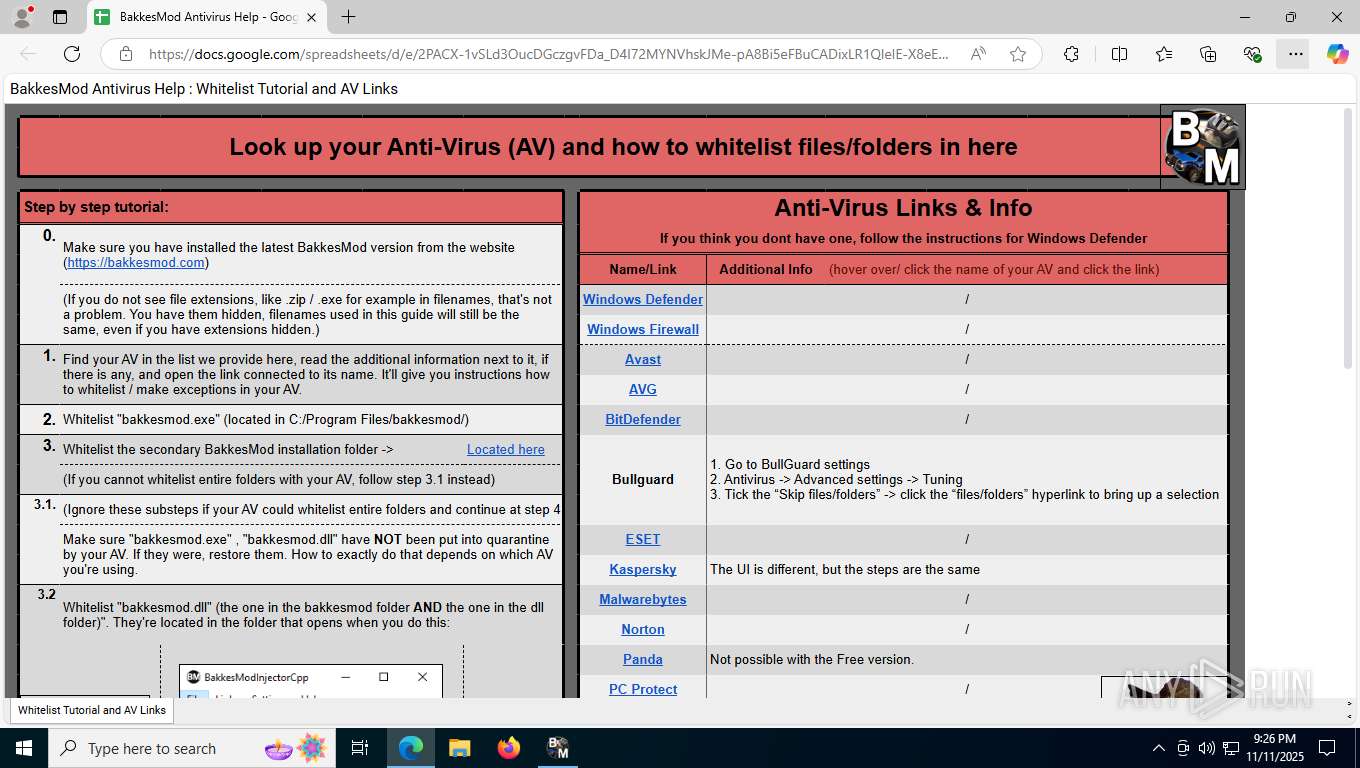
Task: Click the browser back arrow
Action: click(28, 54)
